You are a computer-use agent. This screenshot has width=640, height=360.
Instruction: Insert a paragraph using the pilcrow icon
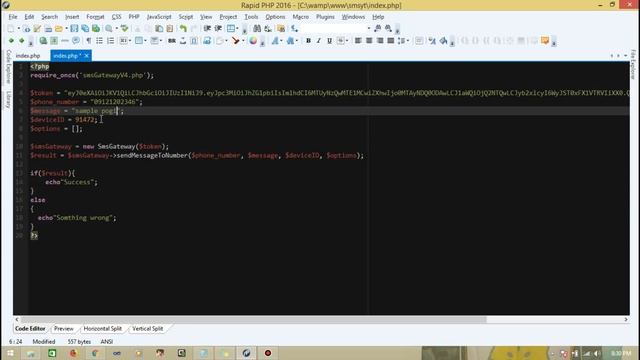pyautogui.click(x=89, y=41)
